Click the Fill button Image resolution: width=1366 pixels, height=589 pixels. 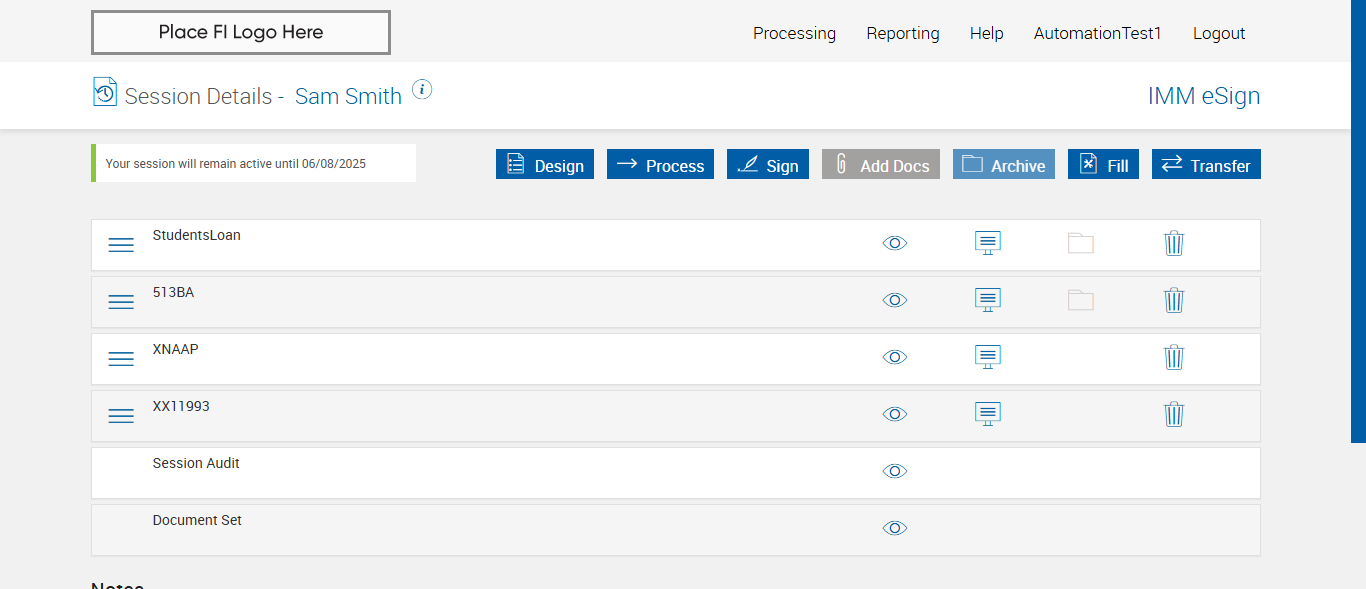point(1103,165)
